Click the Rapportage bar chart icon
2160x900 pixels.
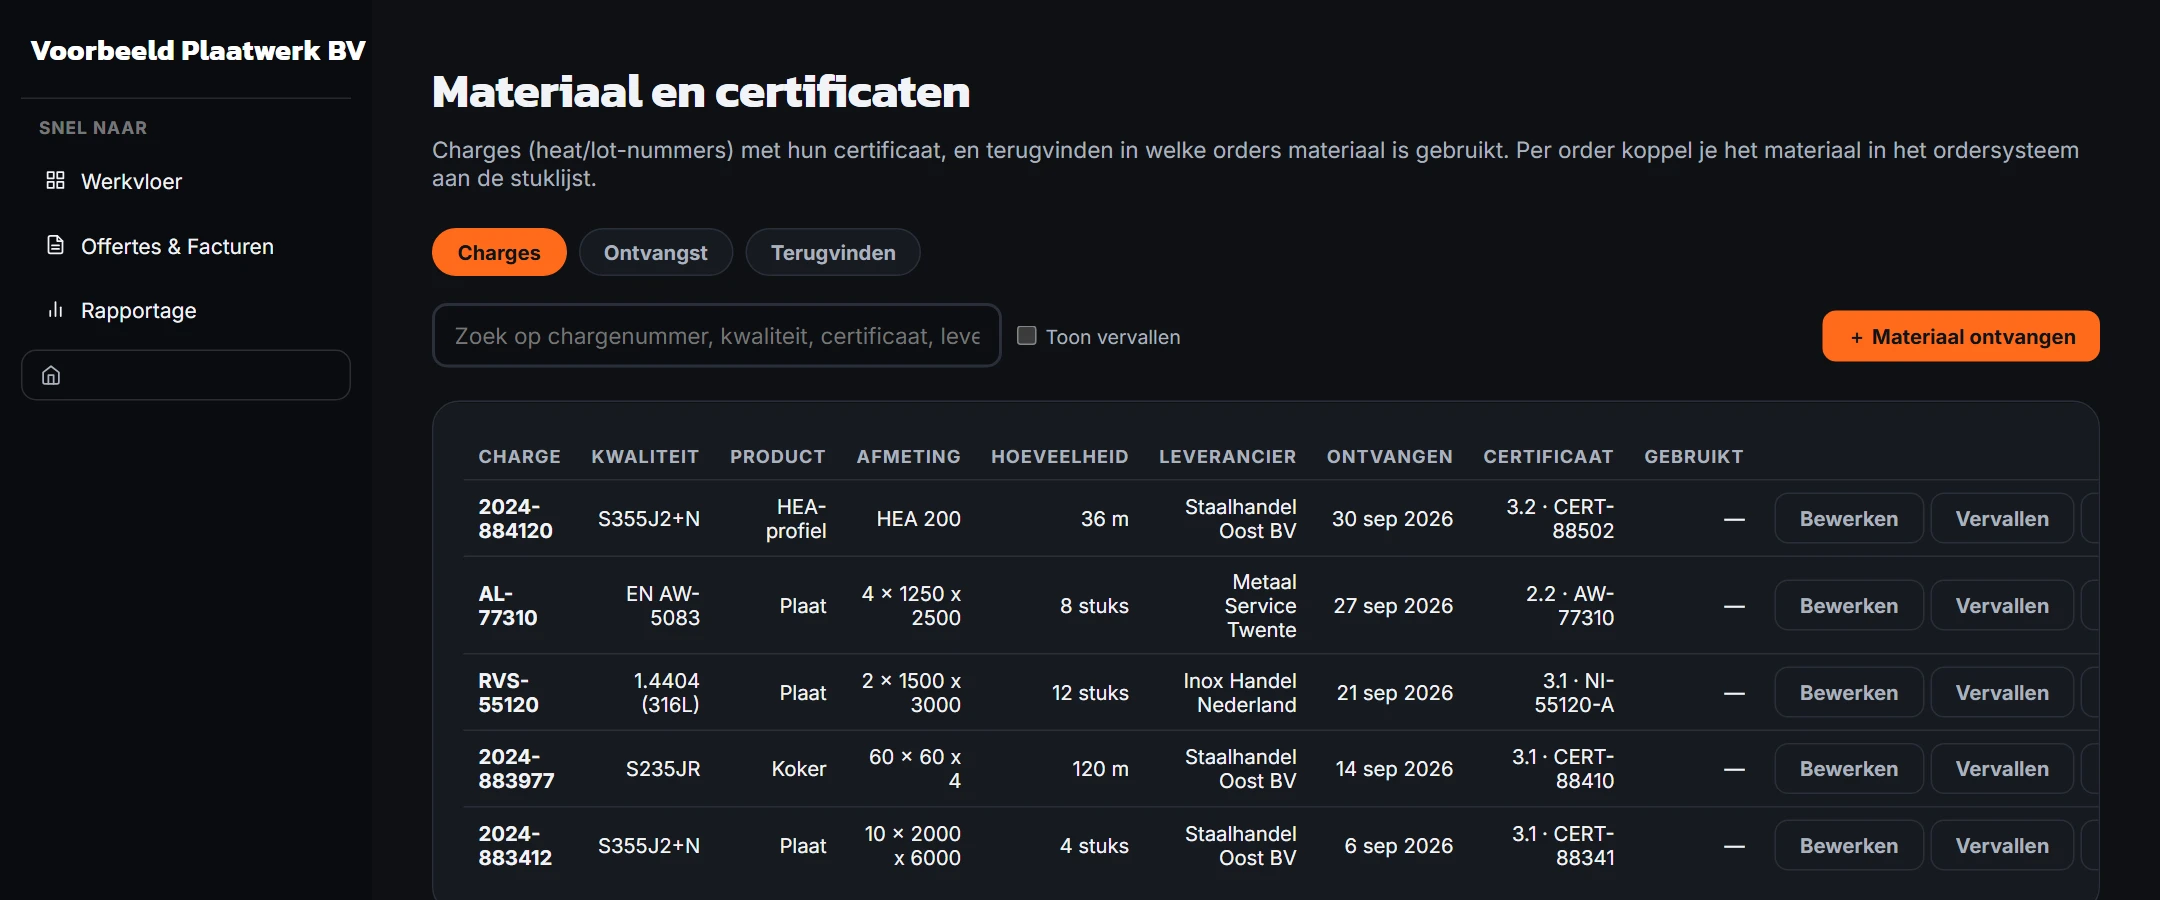coord(55,310)
